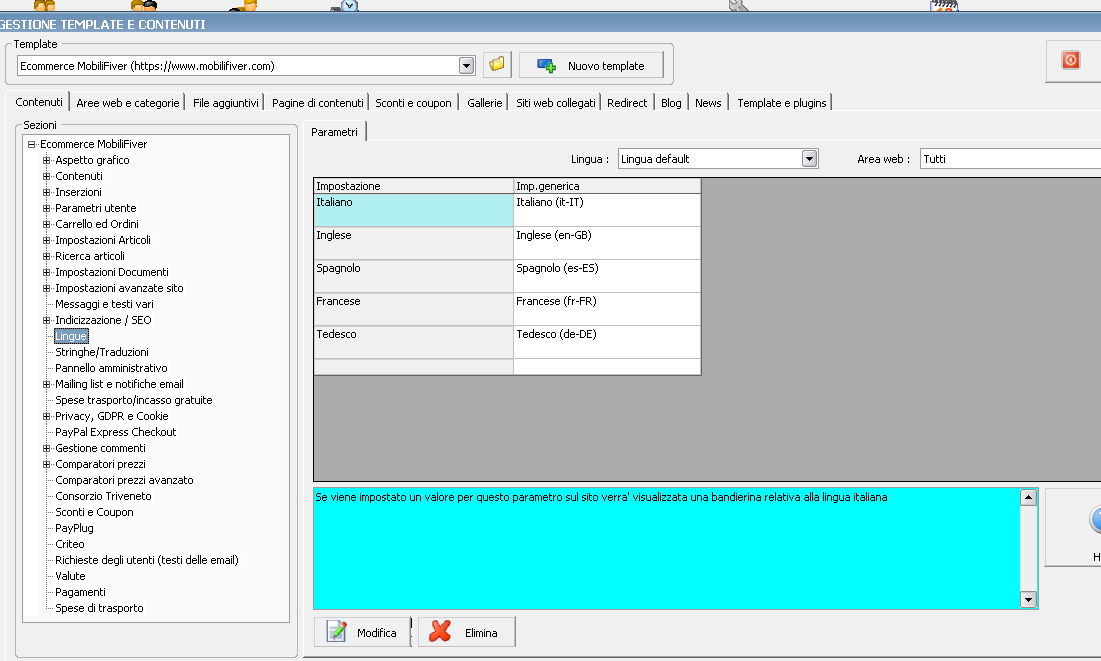Open the Blog tab
Viewport: 1101px width, 661px height.
pos(671,103)
